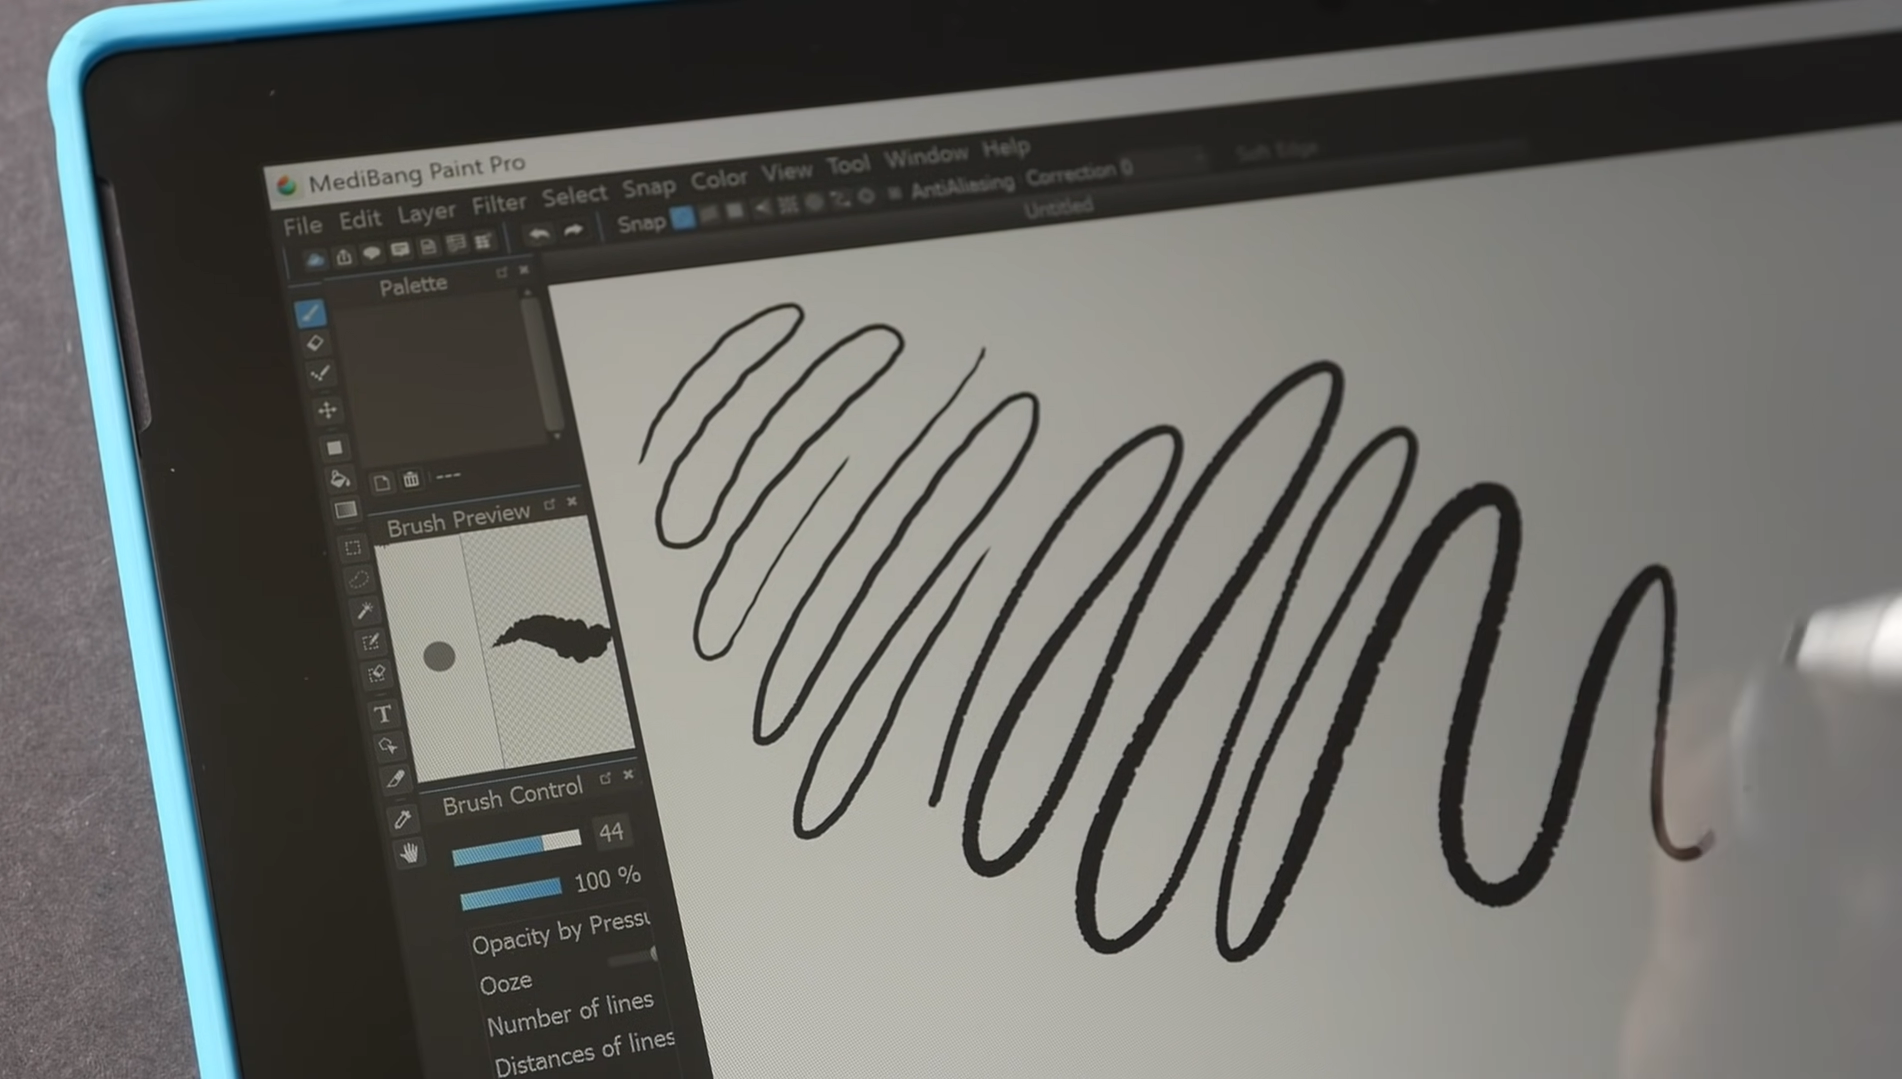Screen dimensions: 1902x1079
Task: Close the Brush Preview panel
Action: (x=572, y=501)
